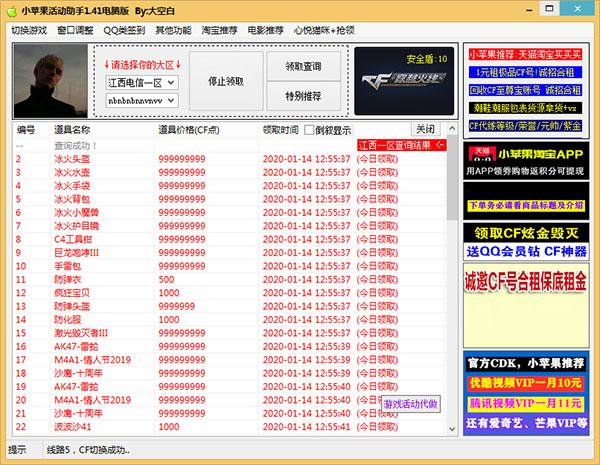Select row 8 C4工具钳

230,239
